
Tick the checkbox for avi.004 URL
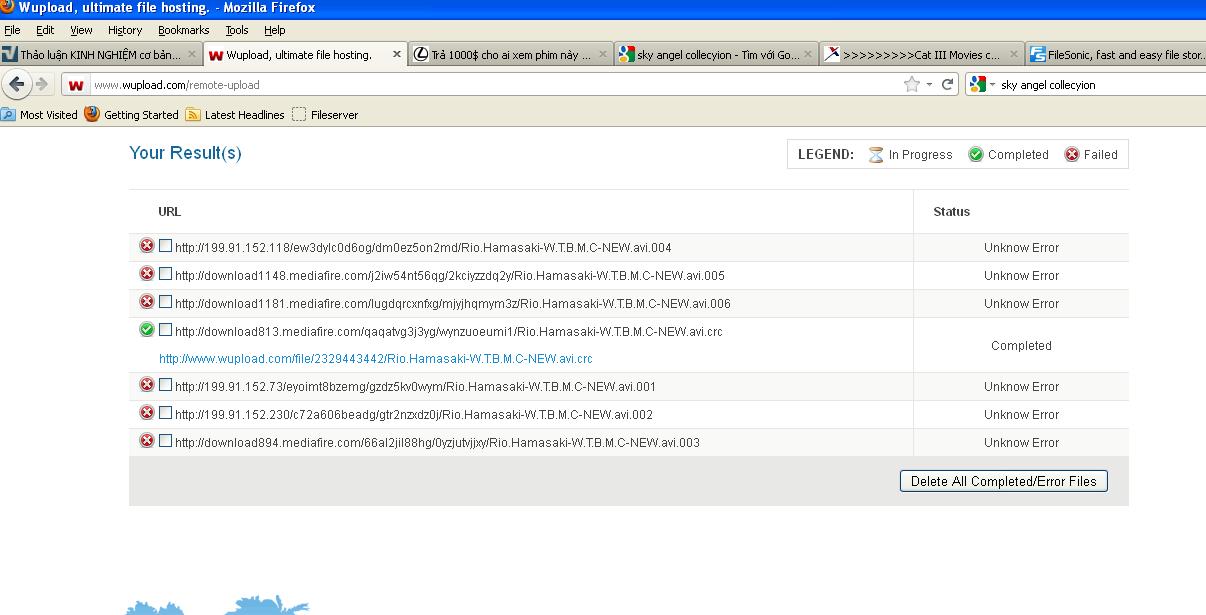pos(165,245)
